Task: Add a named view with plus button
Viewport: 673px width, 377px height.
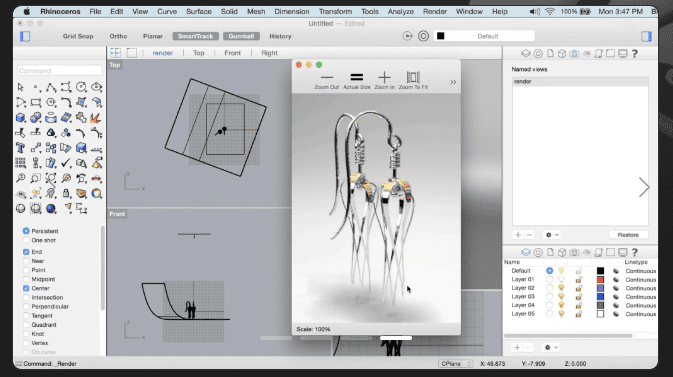Action: [x=518, y=235]
